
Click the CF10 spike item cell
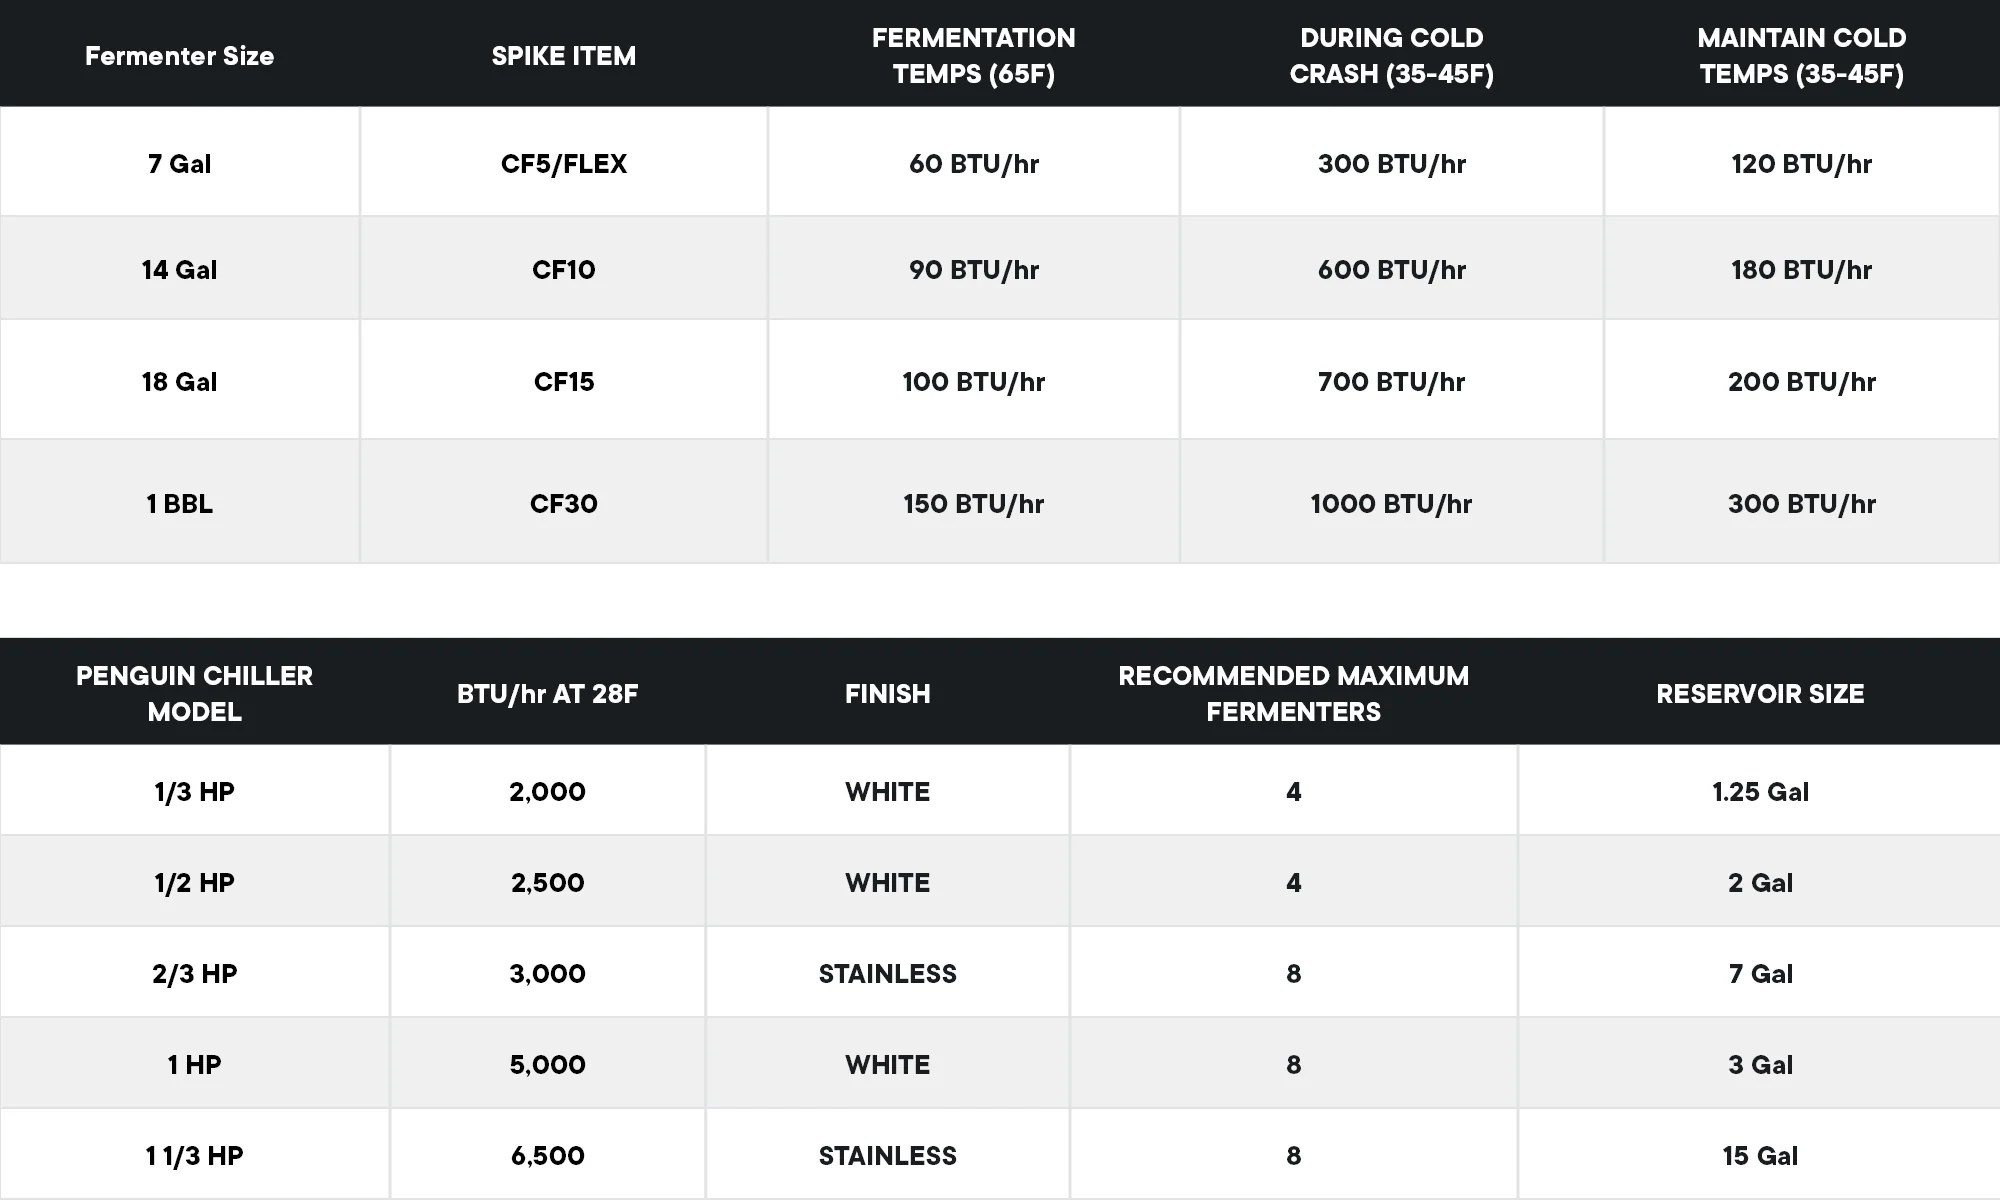pos(563,270)
